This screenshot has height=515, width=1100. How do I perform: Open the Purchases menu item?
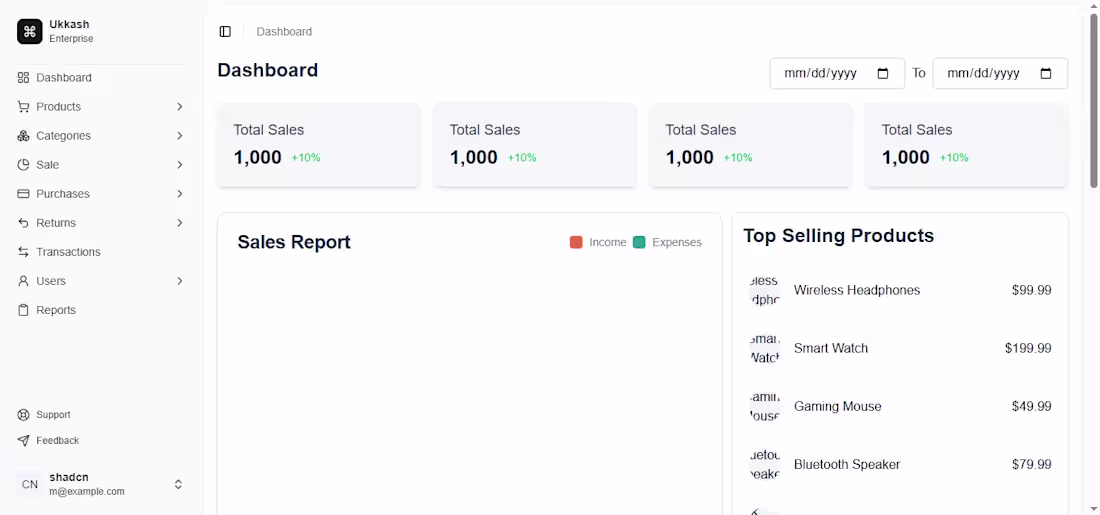pyautogui.click(x=63, y=194)
